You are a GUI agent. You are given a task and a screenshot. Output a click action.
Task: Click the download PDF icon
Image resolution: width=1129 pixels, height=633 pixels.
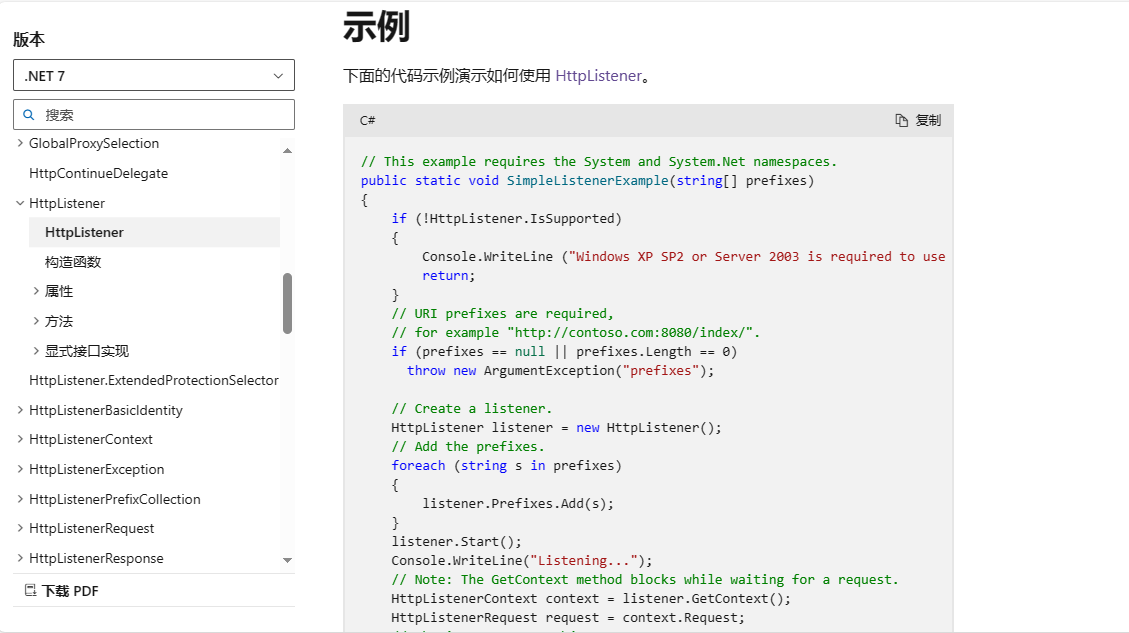click(x=30, y=591)
